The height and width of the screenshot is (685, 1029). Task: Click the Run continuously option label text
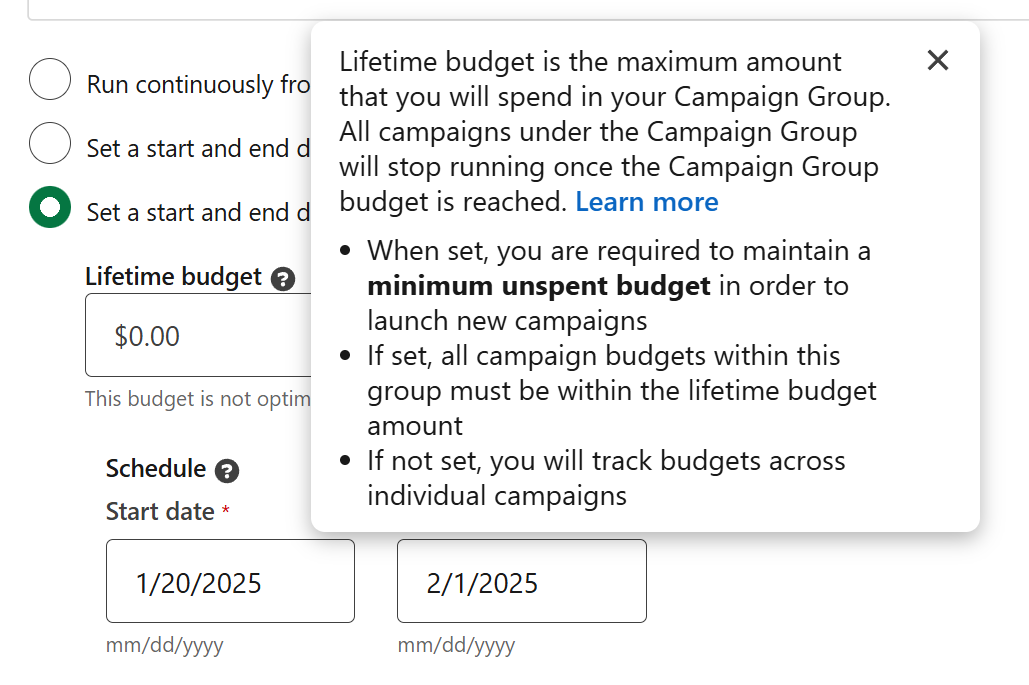(x=198, y=85)
